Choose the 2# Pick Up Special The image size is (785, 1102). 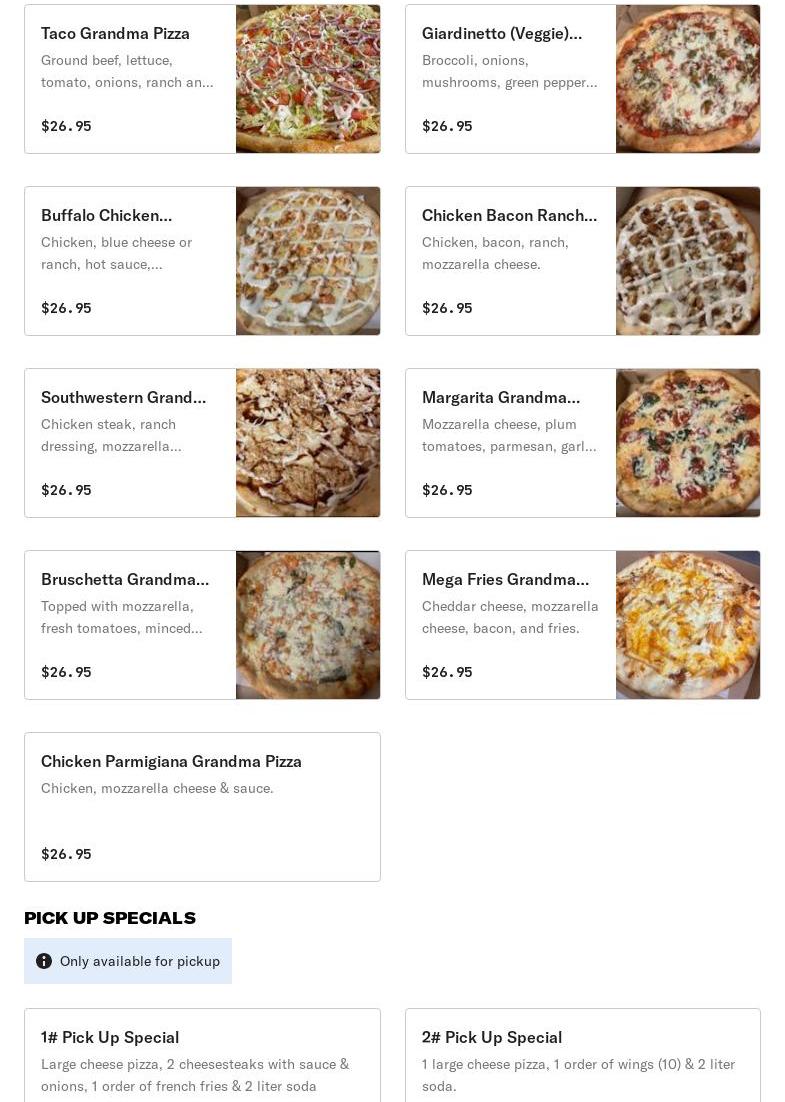pos(492,1037)
